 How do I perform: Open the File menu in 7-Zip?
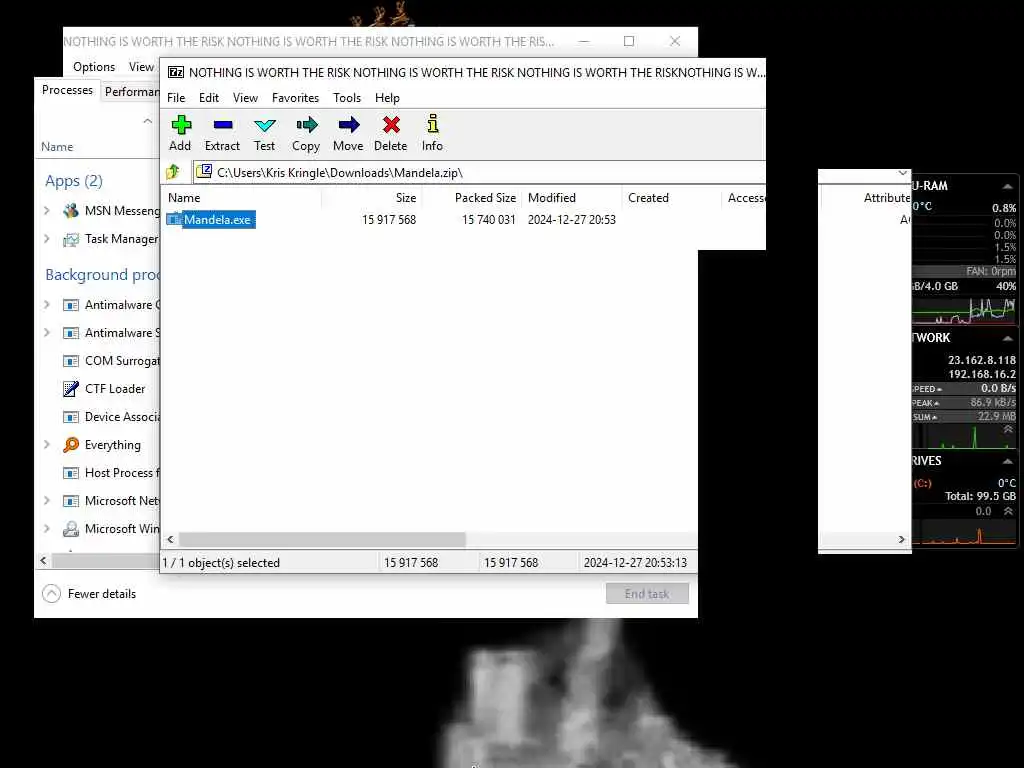tap(176, 97)
